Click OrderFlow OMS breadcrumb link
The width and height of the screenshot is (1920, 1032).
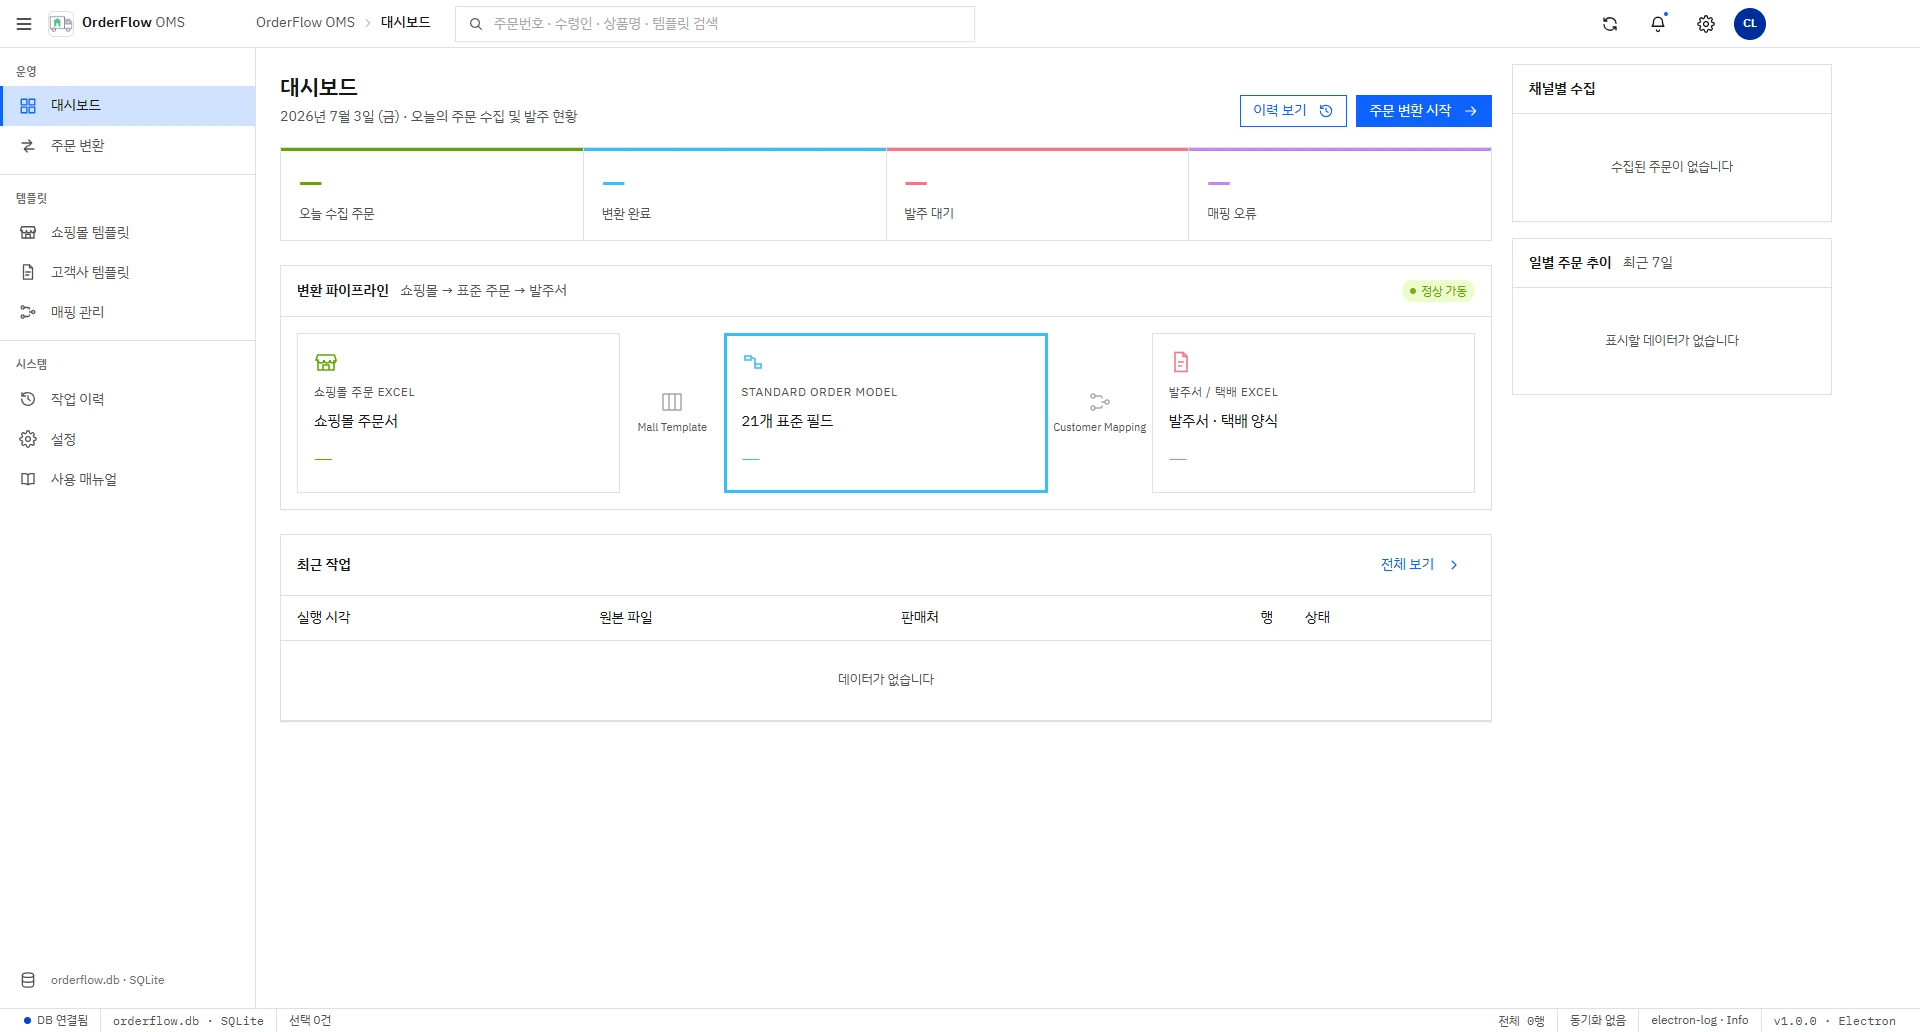(x=305, y=23)
